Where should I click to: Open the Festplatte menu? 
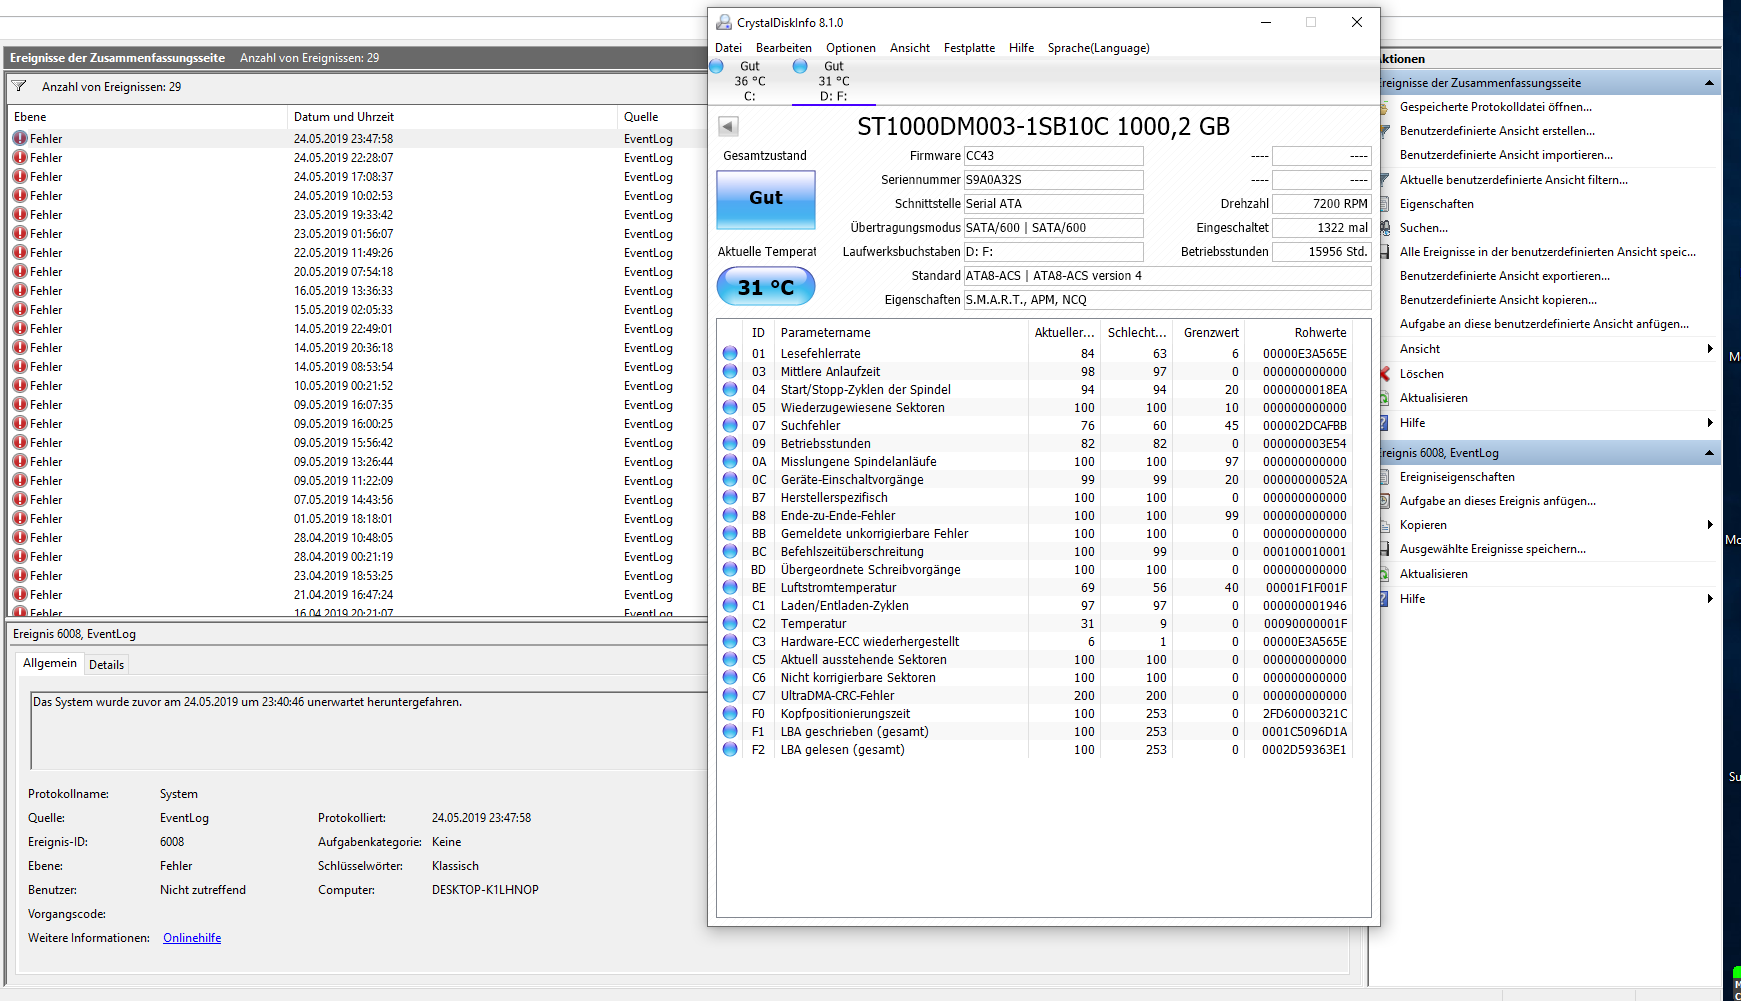pos(969,48)
